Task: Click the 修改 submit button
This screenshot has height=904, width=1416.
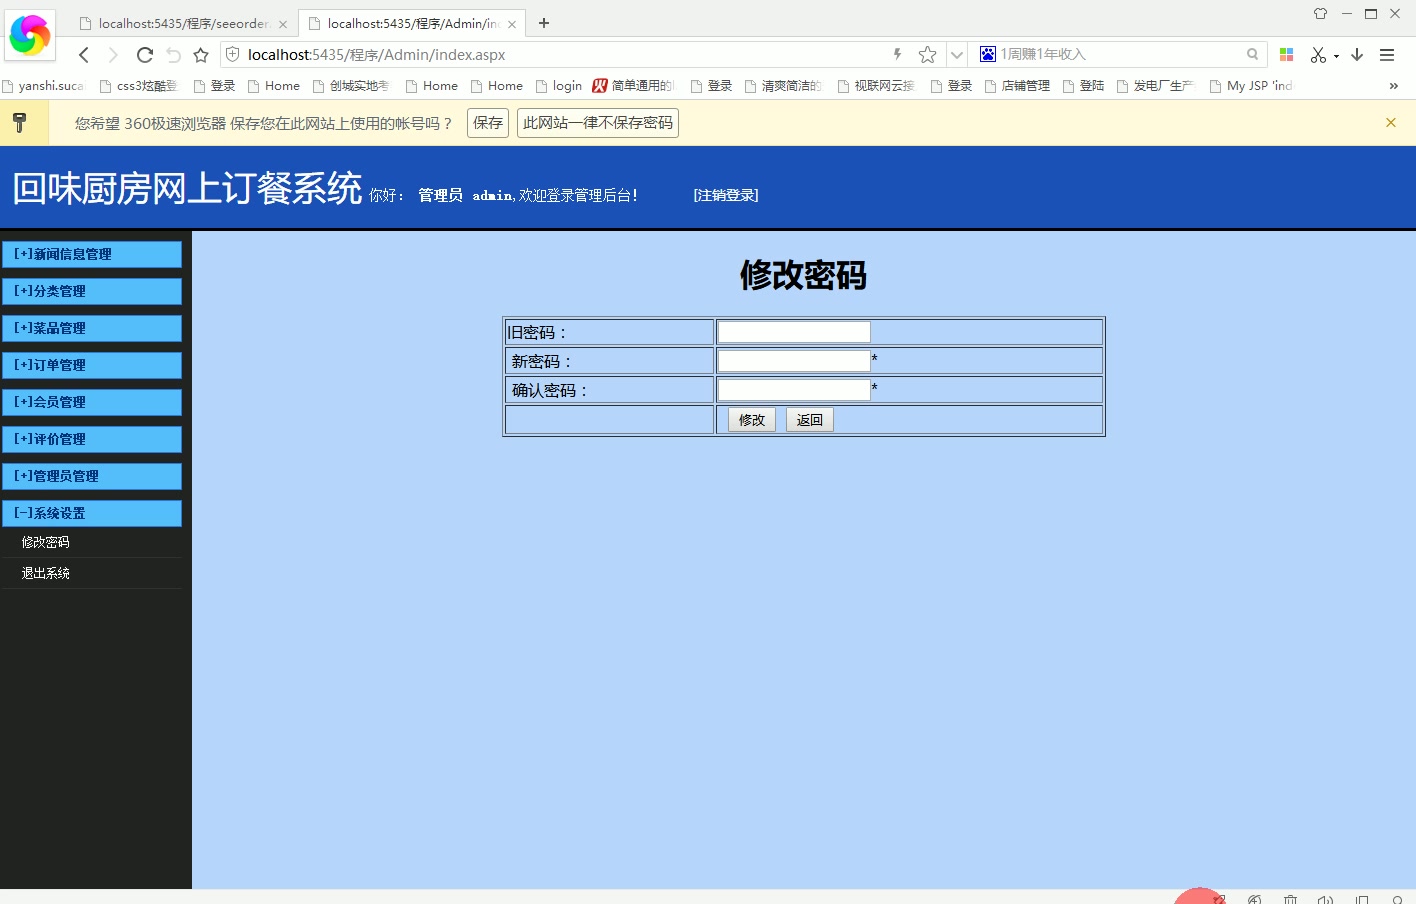Action: coord(752,420)
